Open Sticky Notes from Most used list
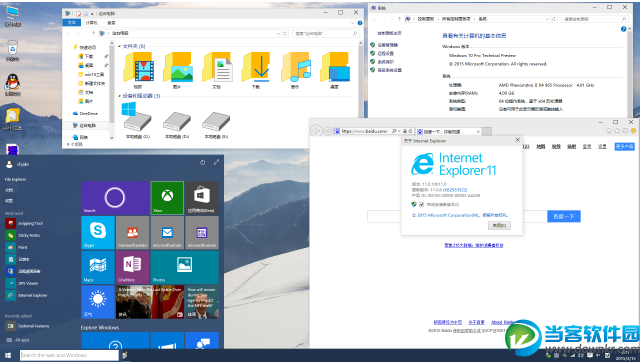The width and height of the screenshot is (641, 363). click(23, 235)
